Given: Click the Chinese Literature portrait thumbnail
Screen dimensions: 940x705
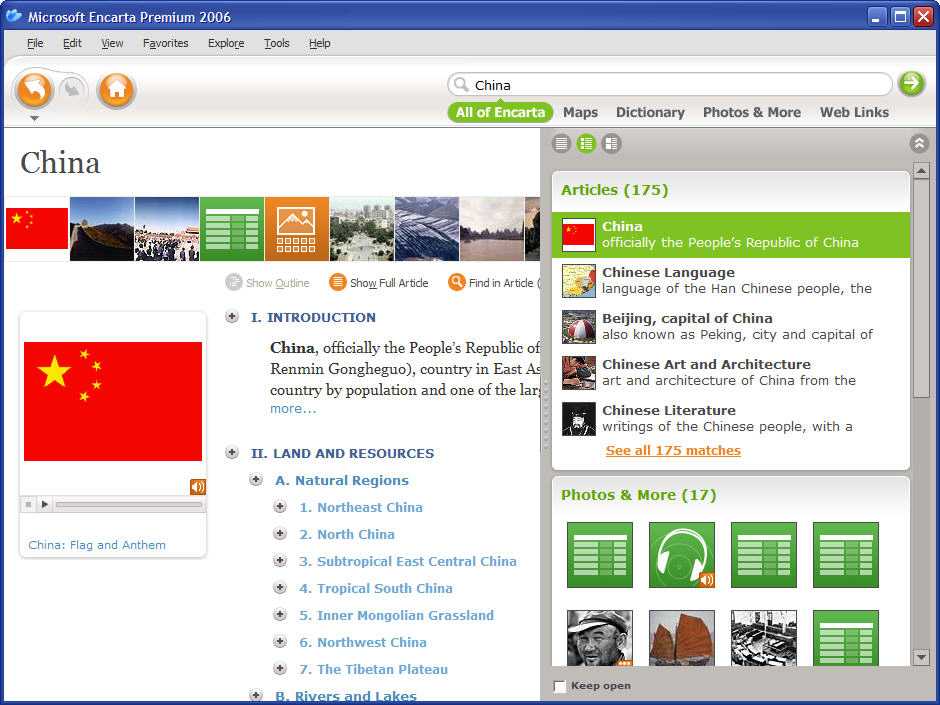Looking at the screenshot, I should point(579,419).
